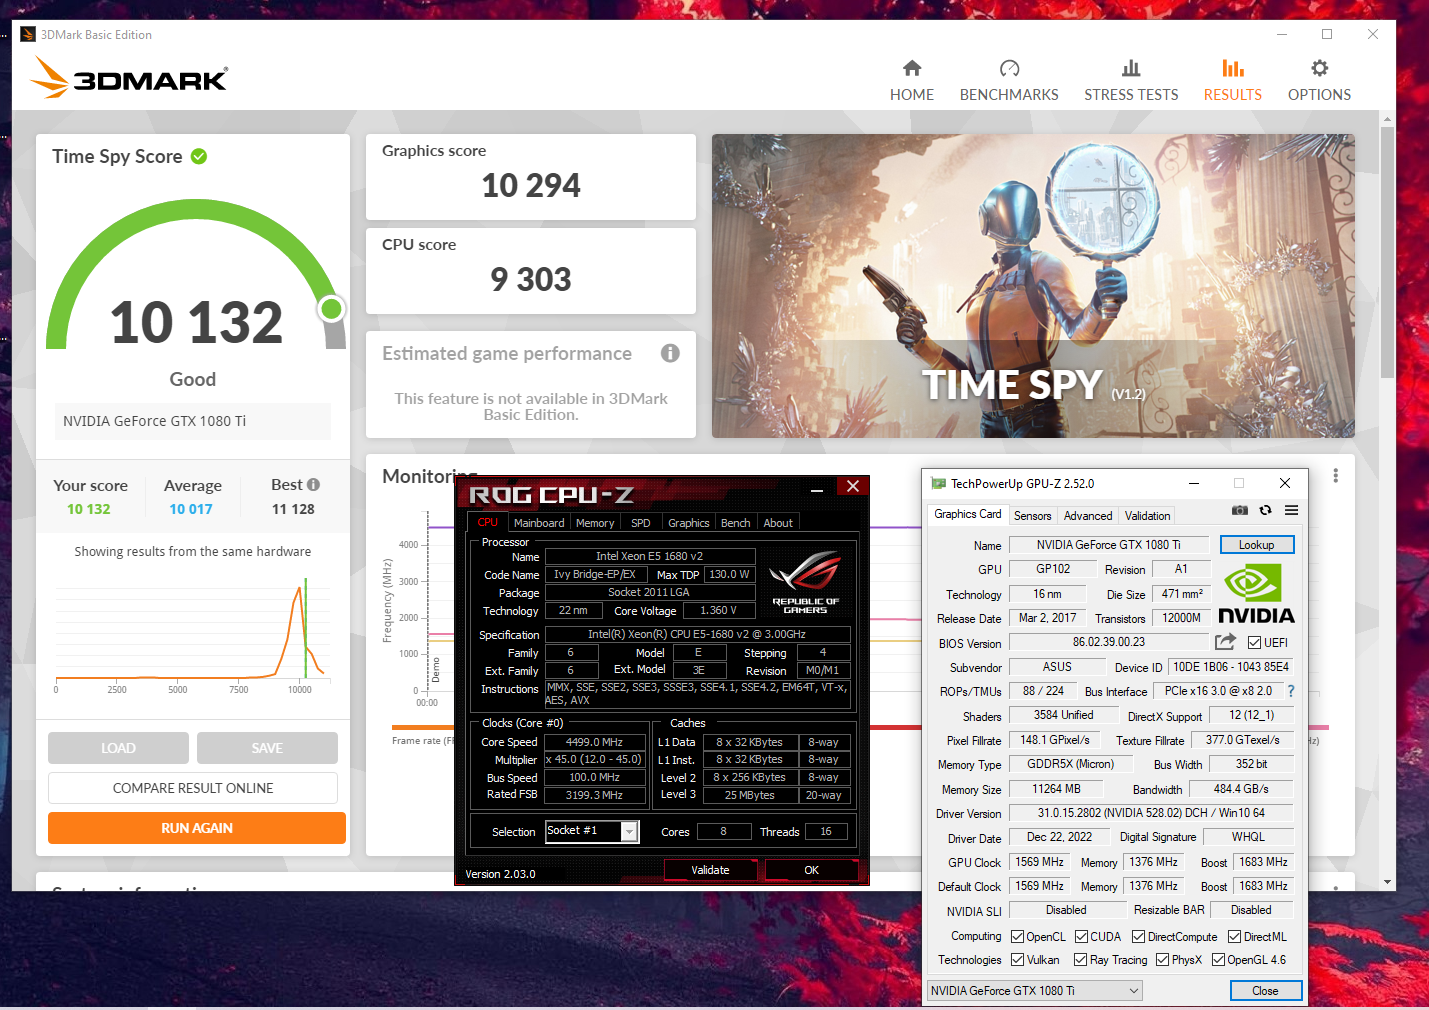Toggle the UEFI checkbox

point(1254,643)
